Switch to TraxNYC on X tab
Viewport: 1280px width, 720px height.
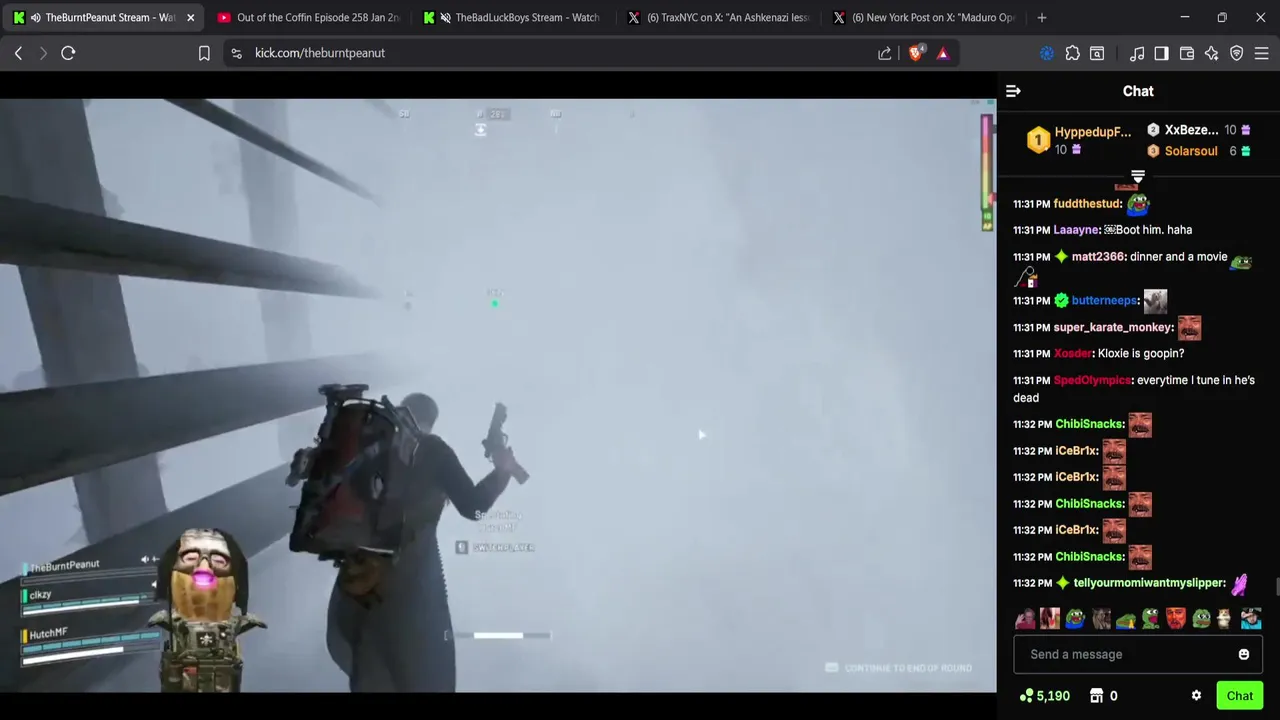(x=718, y=17)
